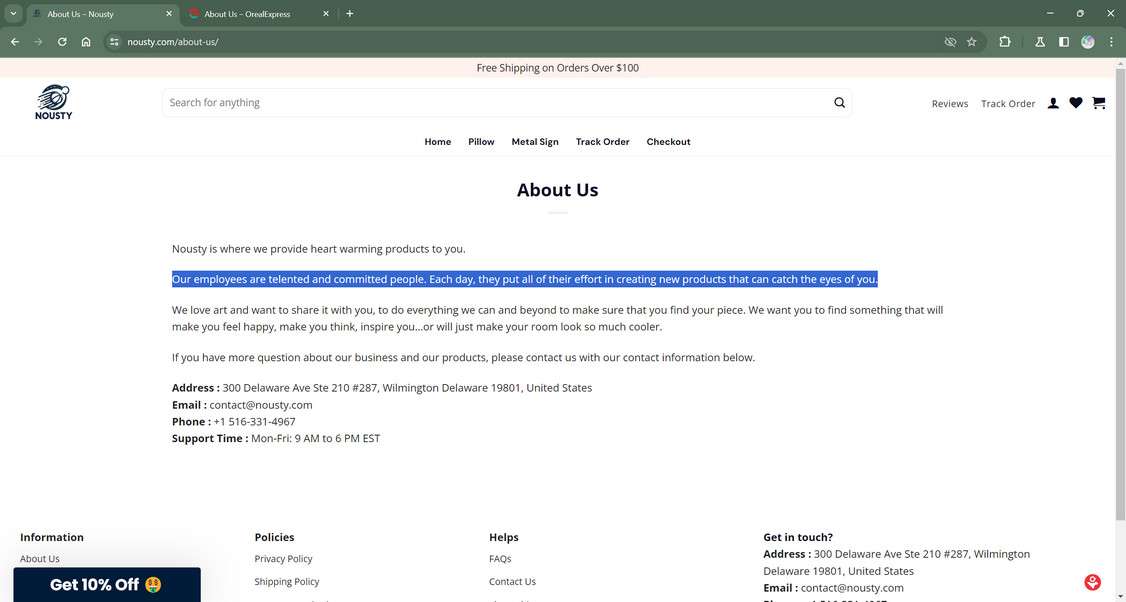Open the Chrome three-dot menu
The width and height of the screenshot is (1126, 602).
[1111, 42]
